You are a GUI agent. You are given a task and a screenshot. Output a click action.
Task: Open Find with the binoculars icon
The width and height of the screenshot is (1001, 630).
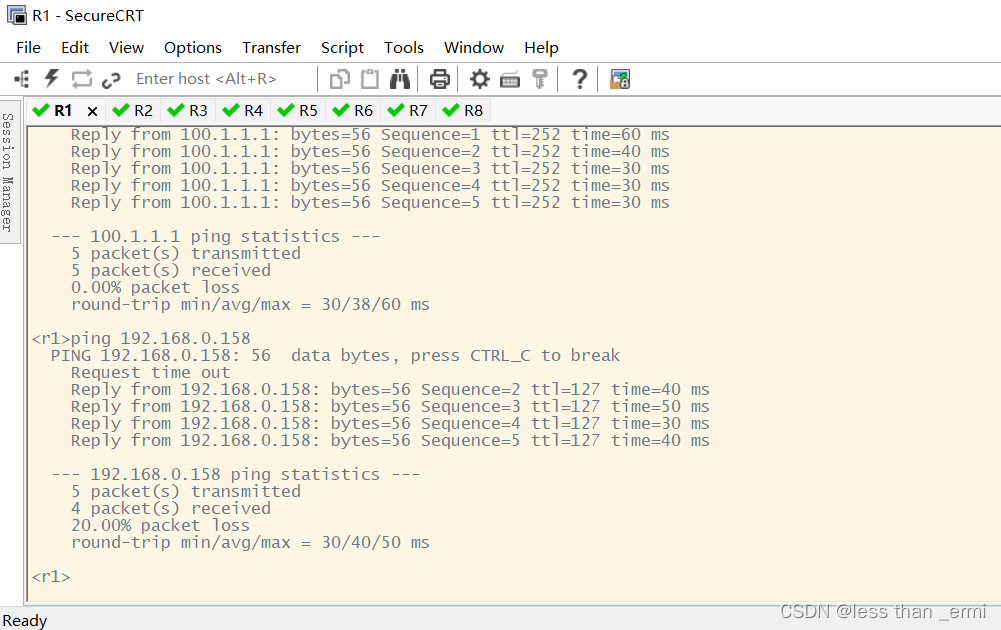(x=400, y=79)
